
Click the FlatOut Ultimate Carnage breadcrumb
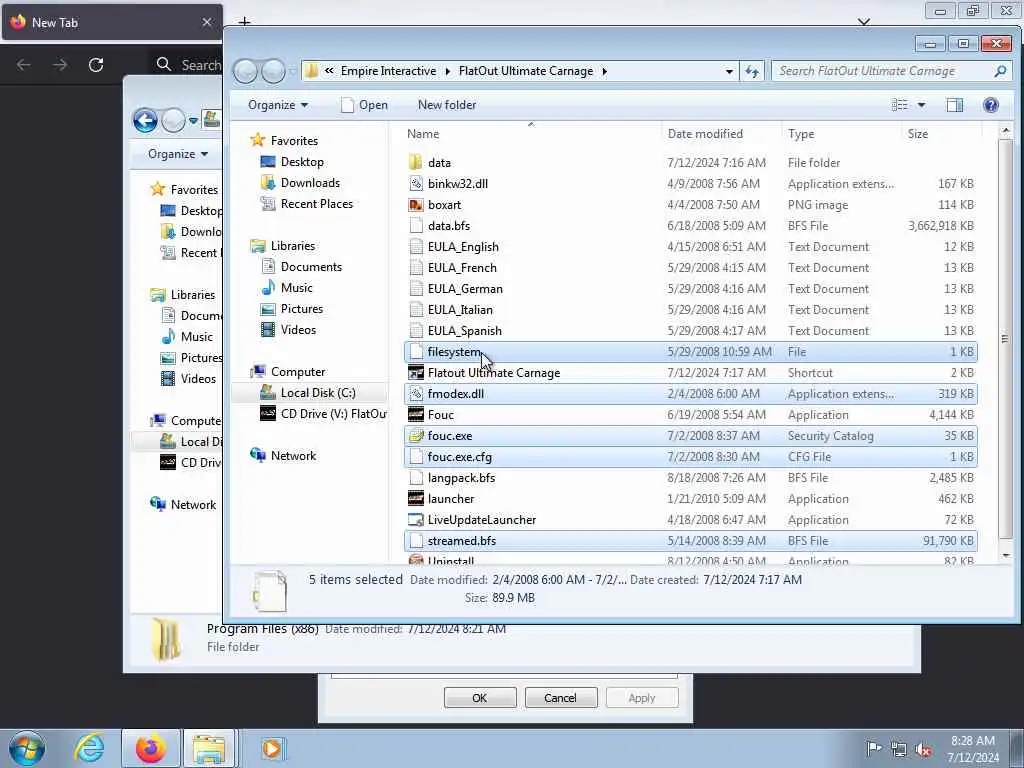pyautogui.click(x=526, y=71)
